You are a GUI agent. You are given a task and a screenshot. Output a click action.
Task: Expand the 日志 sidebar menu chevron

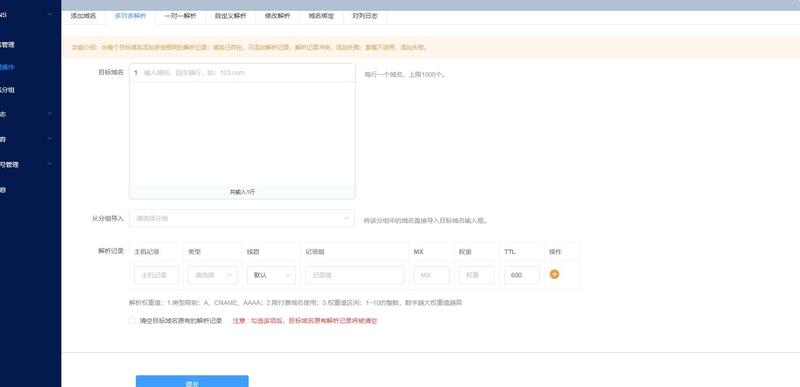pyautogui.click(x=49, y=114)
